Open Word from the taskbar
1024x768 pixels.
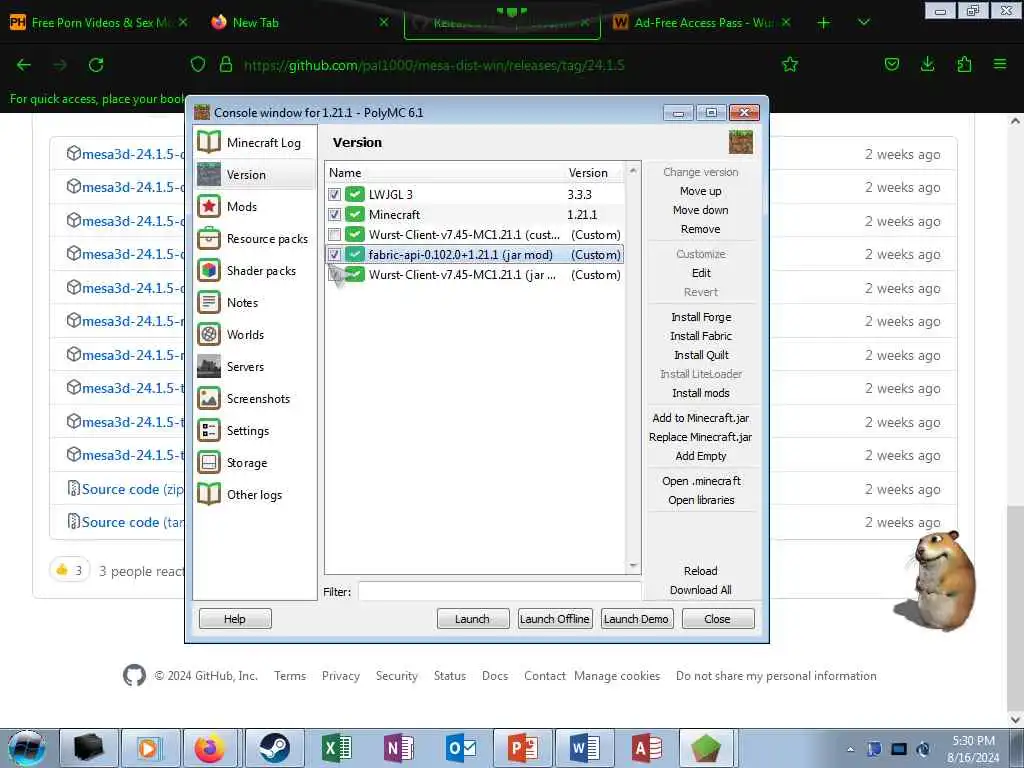(585, 748)
